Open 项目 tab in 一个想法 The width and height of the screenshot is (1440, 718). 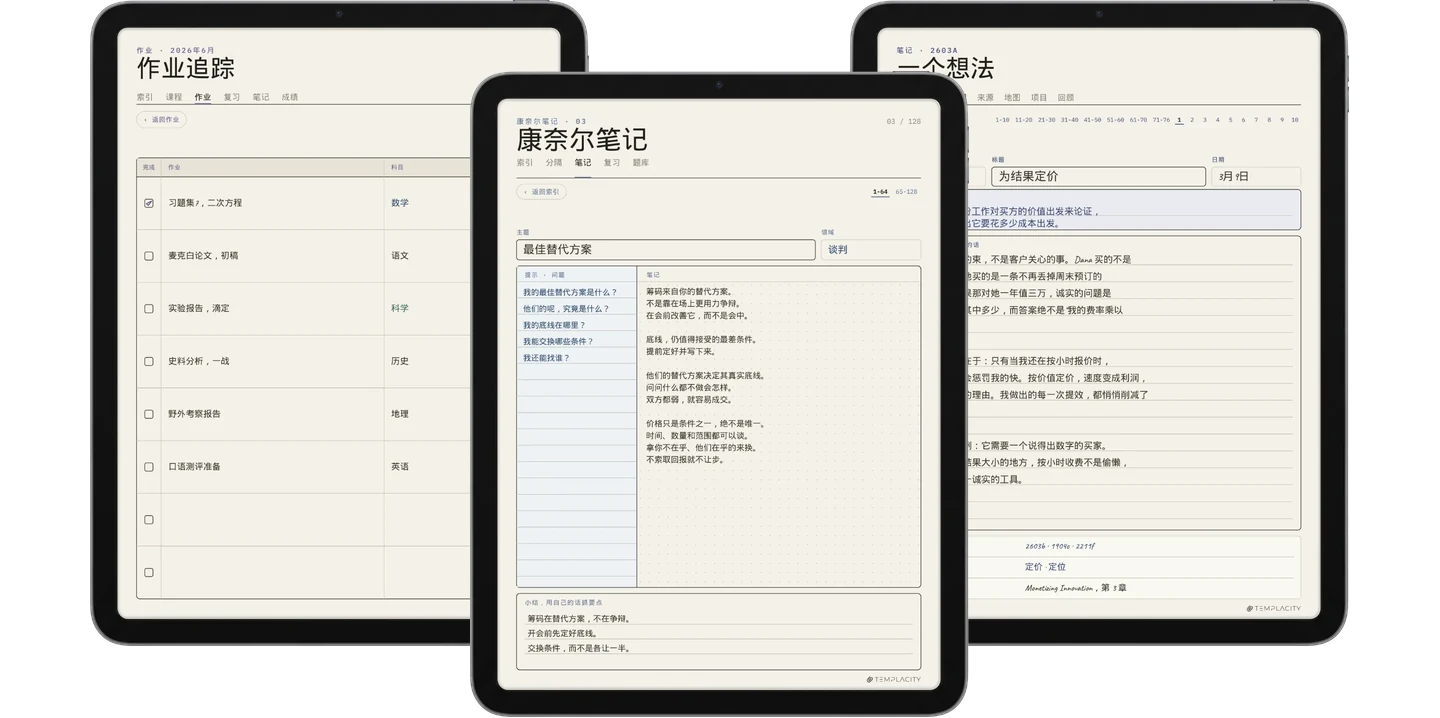pyautogui.click(x=1039, y=98)
